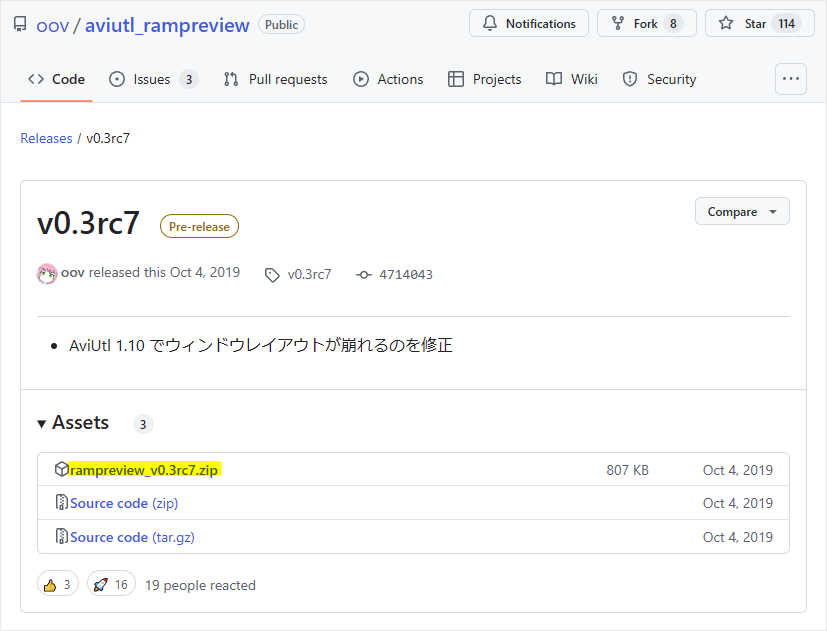Download Source code (zip)
The width and height of the screenshot is (827, 631).
pyautogui.click(x=124, y=503)
